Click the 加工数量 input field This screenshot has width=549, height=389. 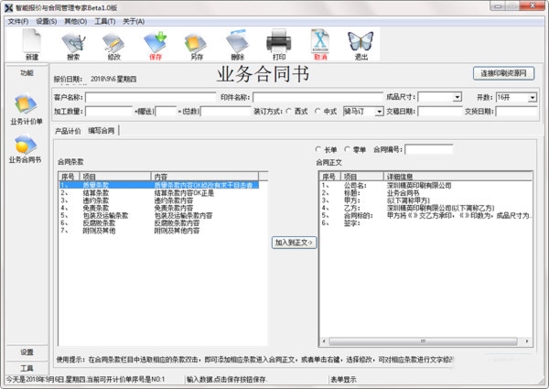109,111
